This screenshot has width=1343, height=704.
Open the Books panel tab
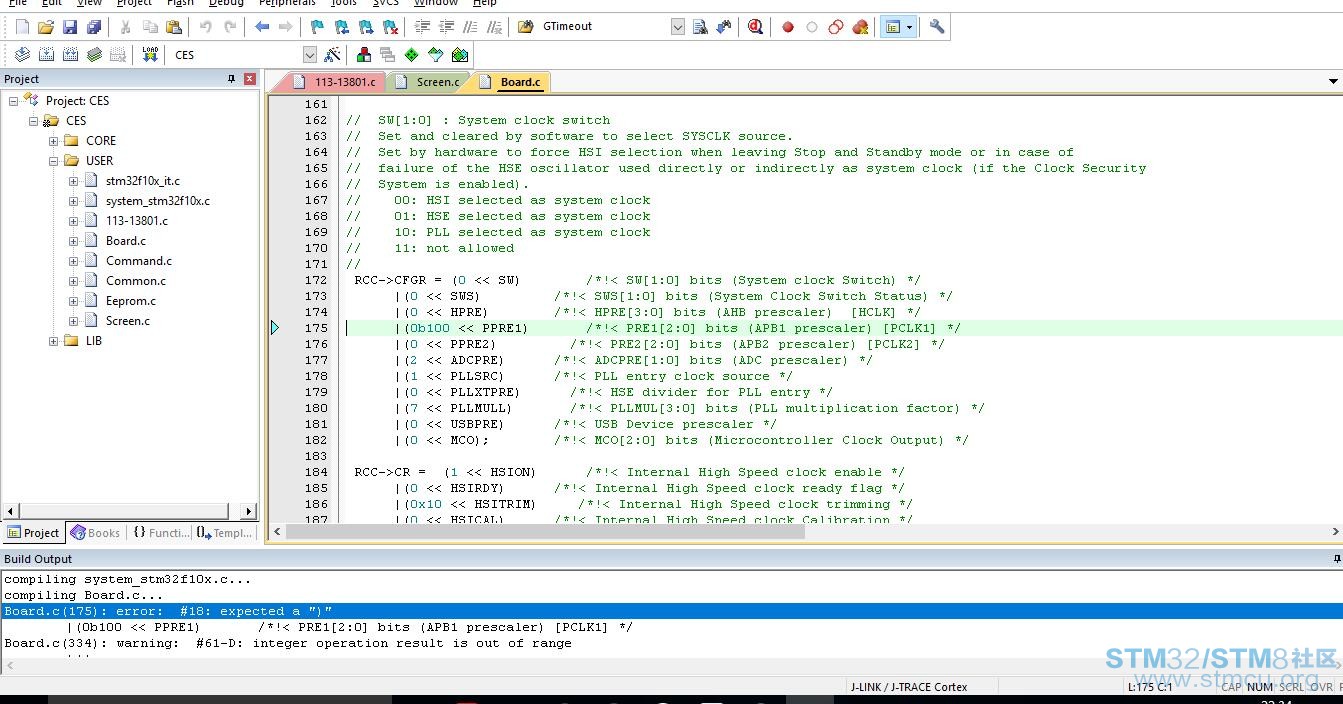tap(95, 533)
